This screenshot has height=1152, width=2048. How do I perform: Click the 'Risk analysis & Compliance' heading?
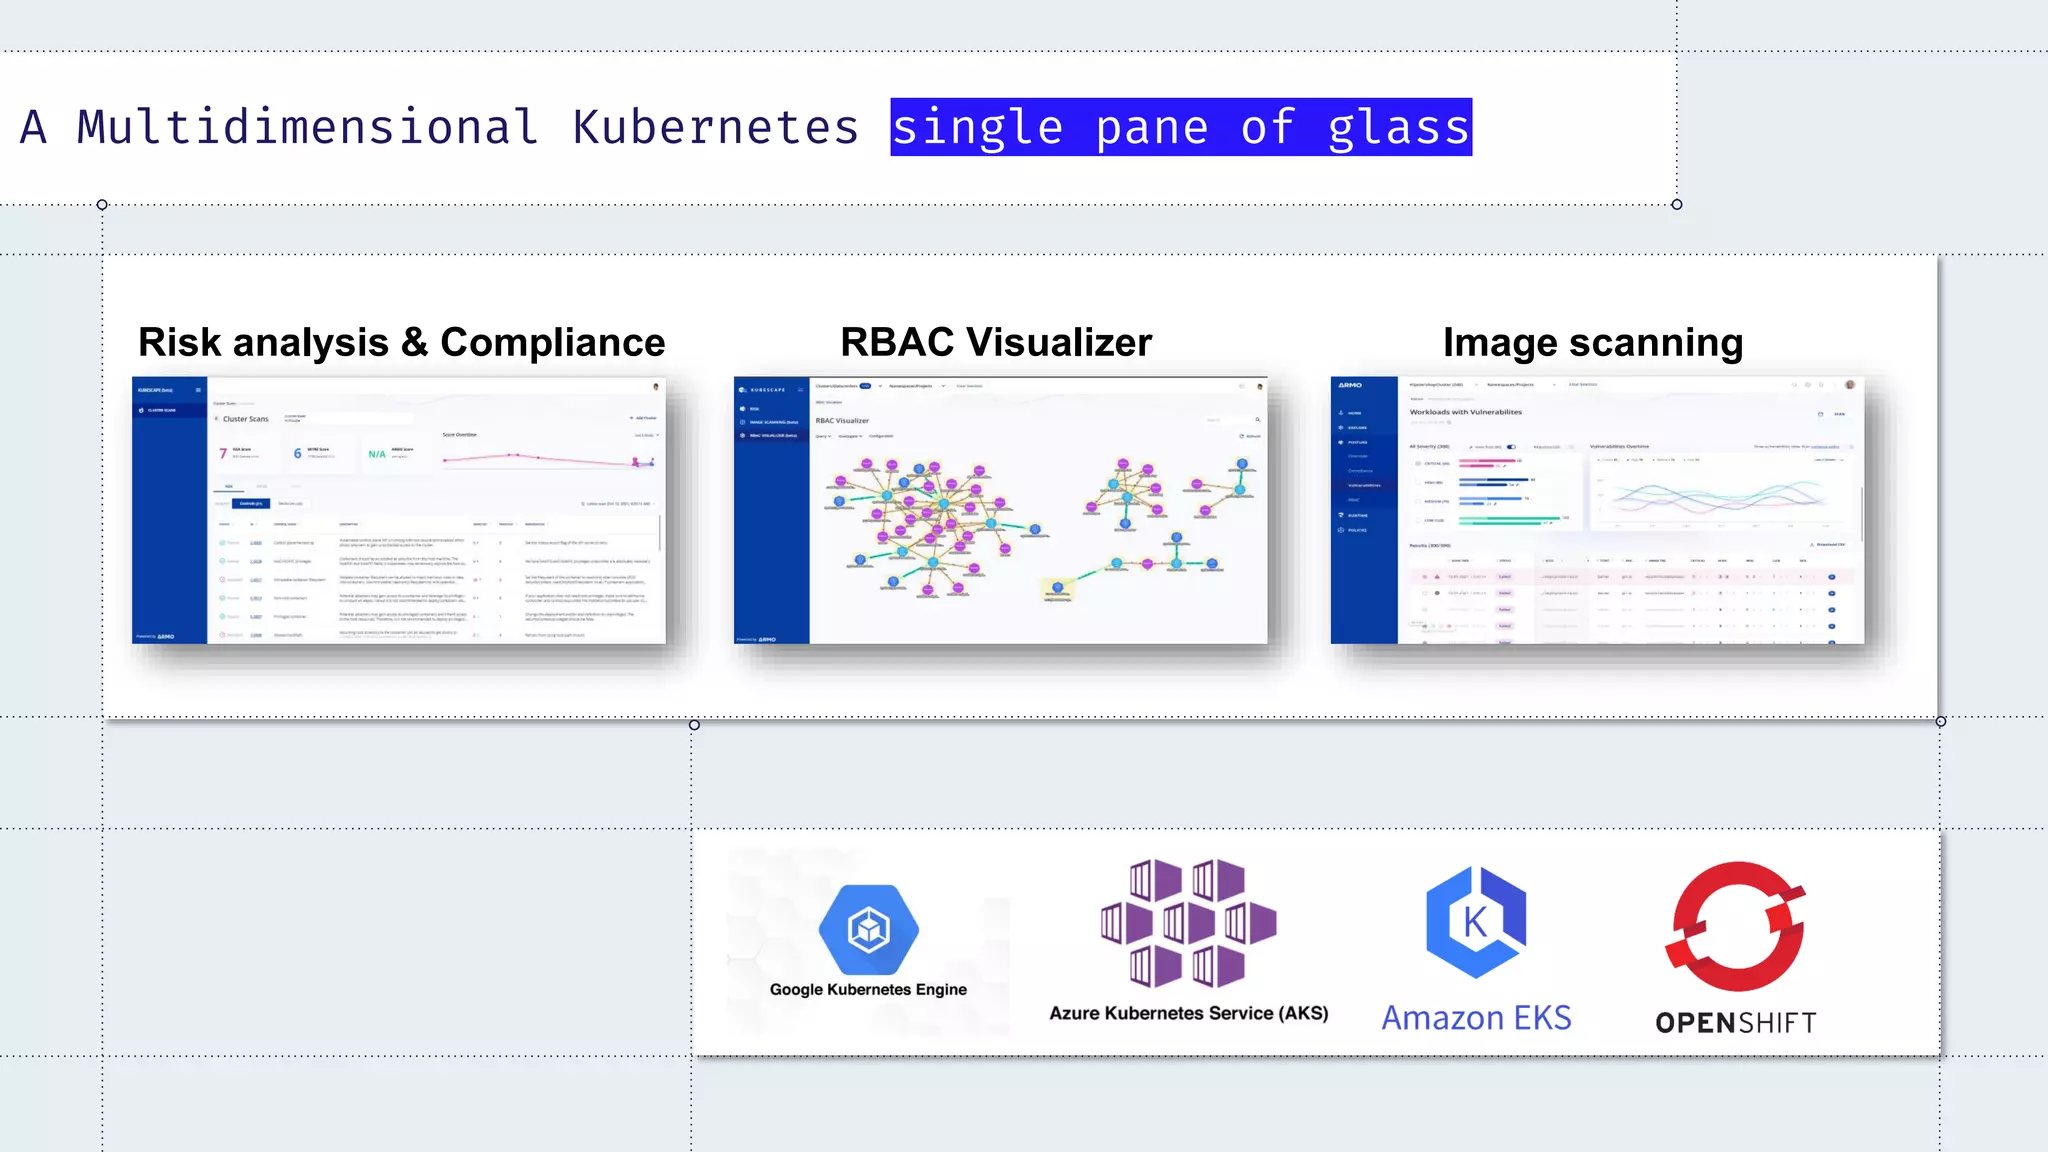click(x=402, y=342)
